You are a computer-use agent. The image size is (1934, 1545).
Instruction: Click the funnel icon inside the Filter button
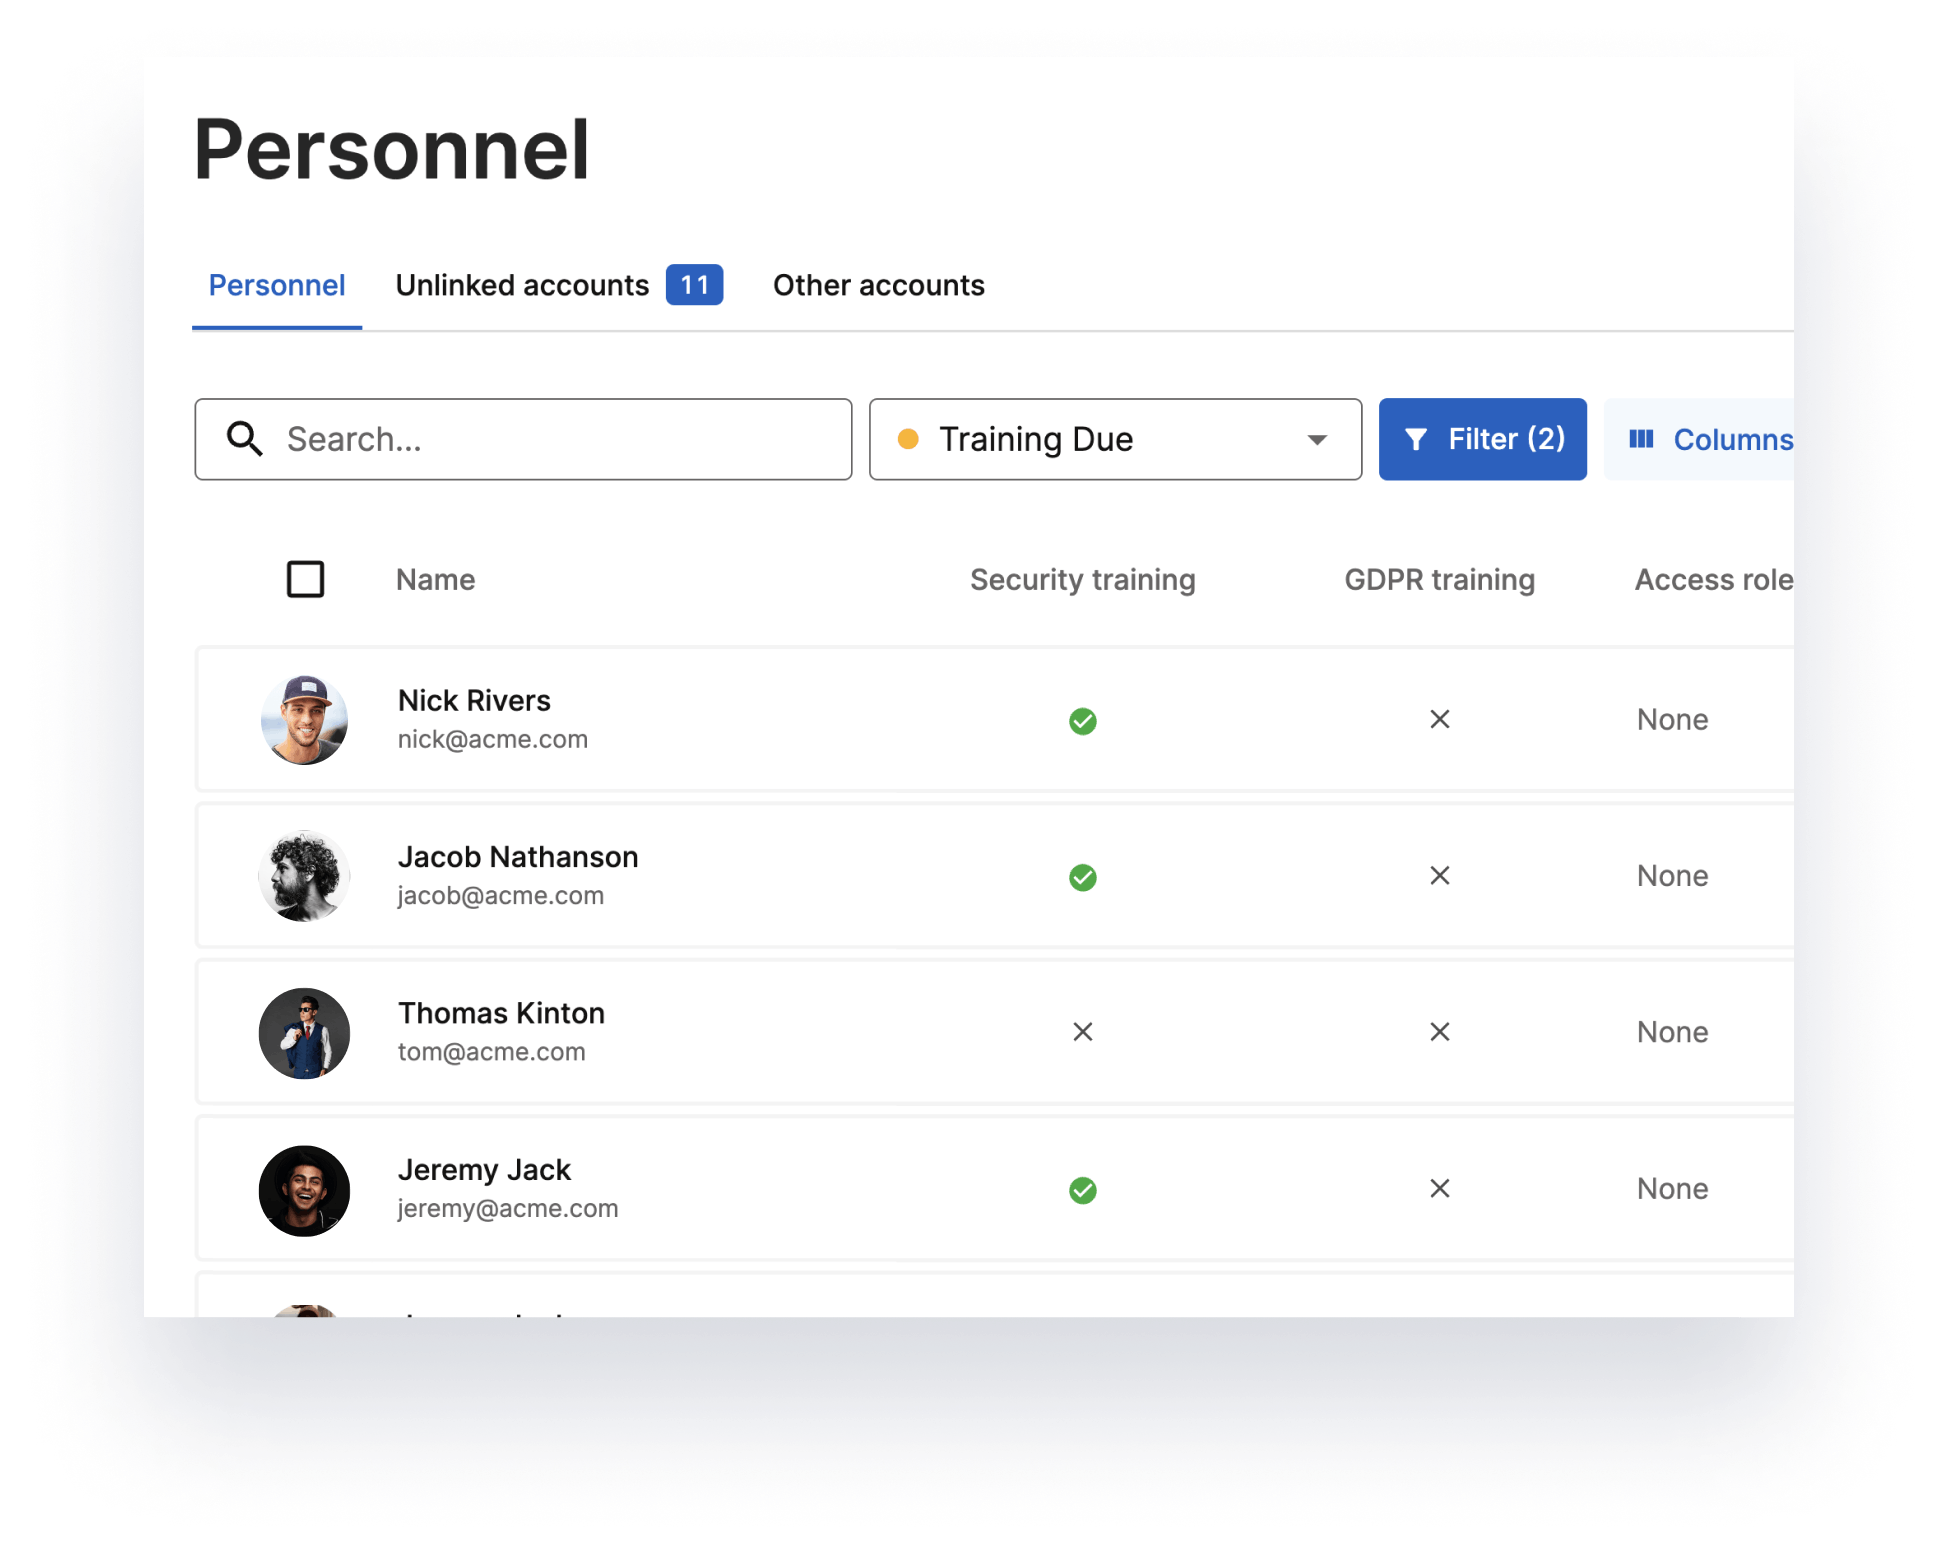click(x=1418, y=439)
